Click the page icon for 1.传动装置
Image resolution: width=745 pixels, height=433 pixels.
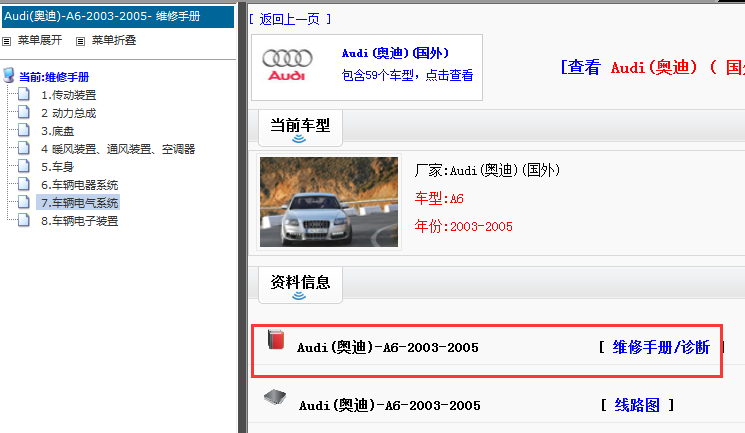(24, 94)
